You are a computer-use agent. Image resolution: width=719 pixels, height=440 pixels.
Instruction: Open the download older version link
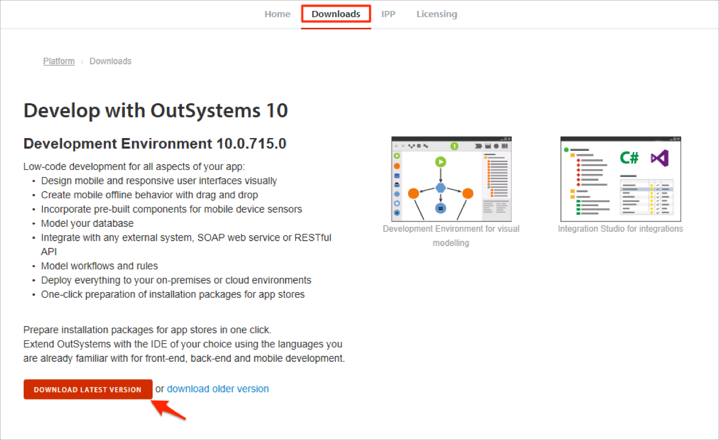217,389
